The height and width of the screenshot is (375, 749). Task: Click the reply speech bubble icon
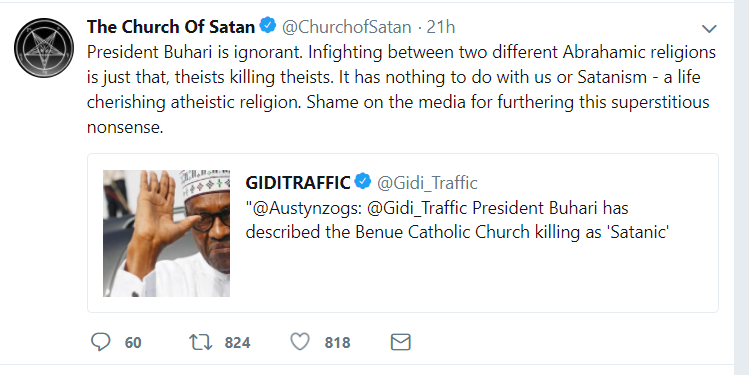[x=100, y=342]
